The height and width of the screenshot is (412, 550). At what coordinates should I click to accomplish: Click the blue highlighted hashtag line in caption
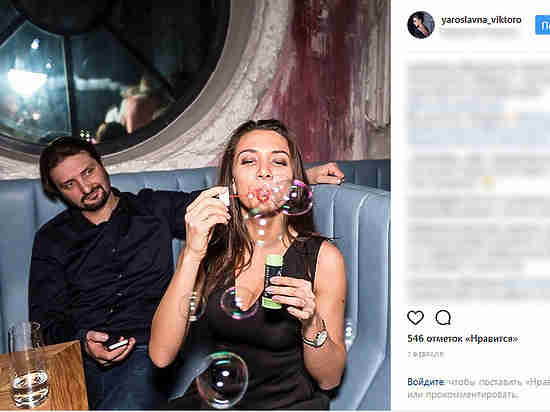coord(478,136)
